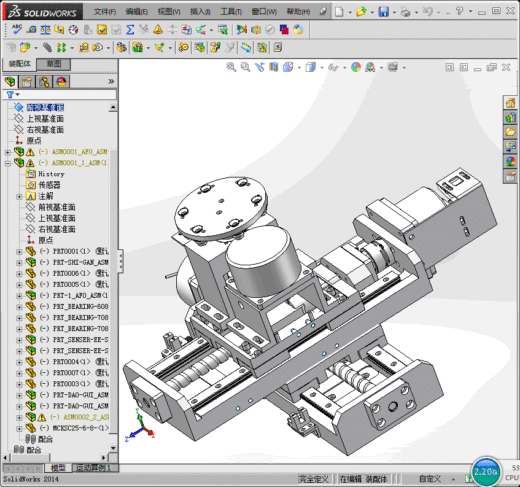The width and height of the screenshot is (520, 487).
Task: Open the 文件(F) menu
Action: point(105,12)
